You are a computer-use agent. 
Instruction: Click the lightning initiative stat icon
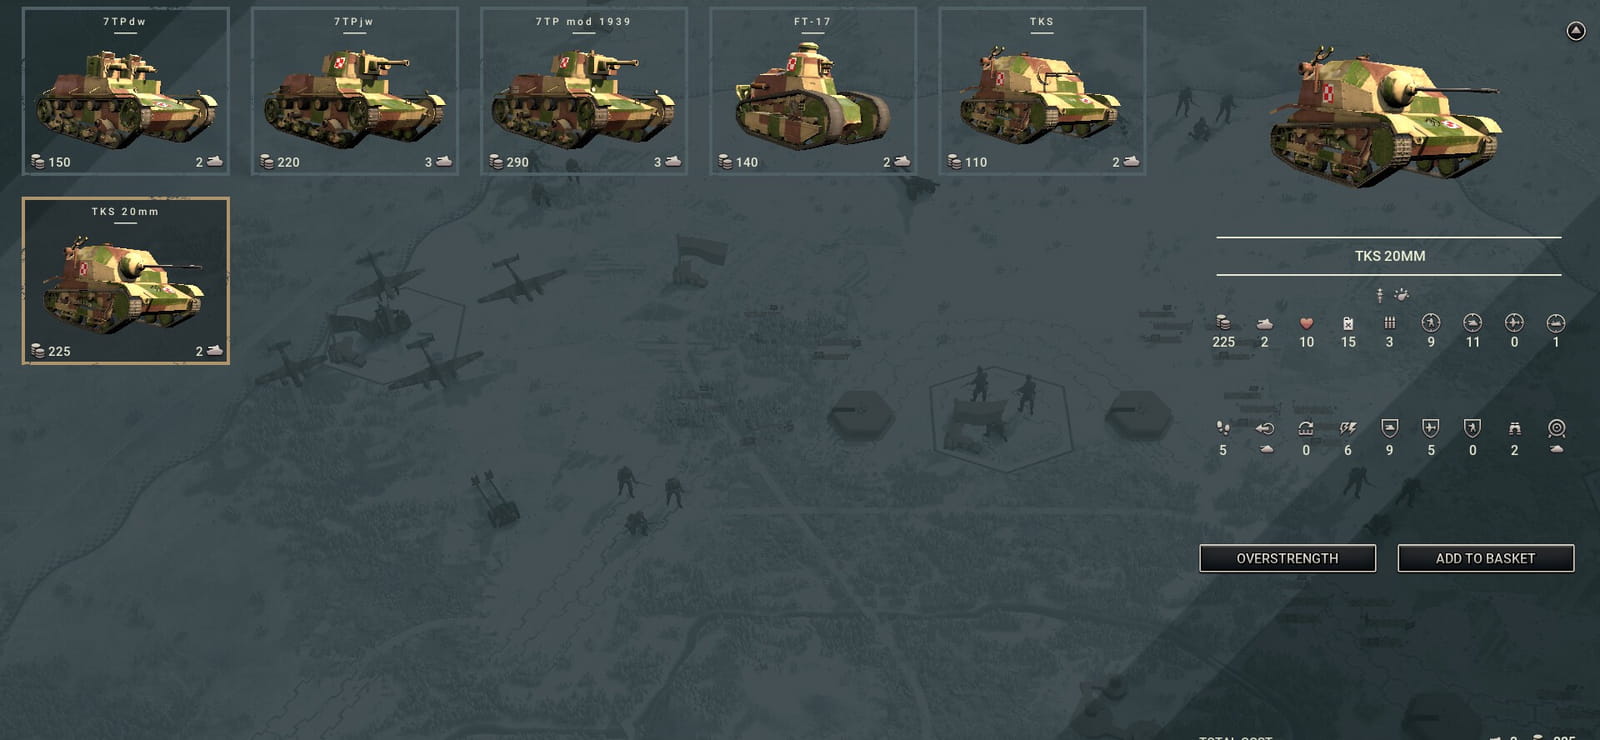(1348, 428)
